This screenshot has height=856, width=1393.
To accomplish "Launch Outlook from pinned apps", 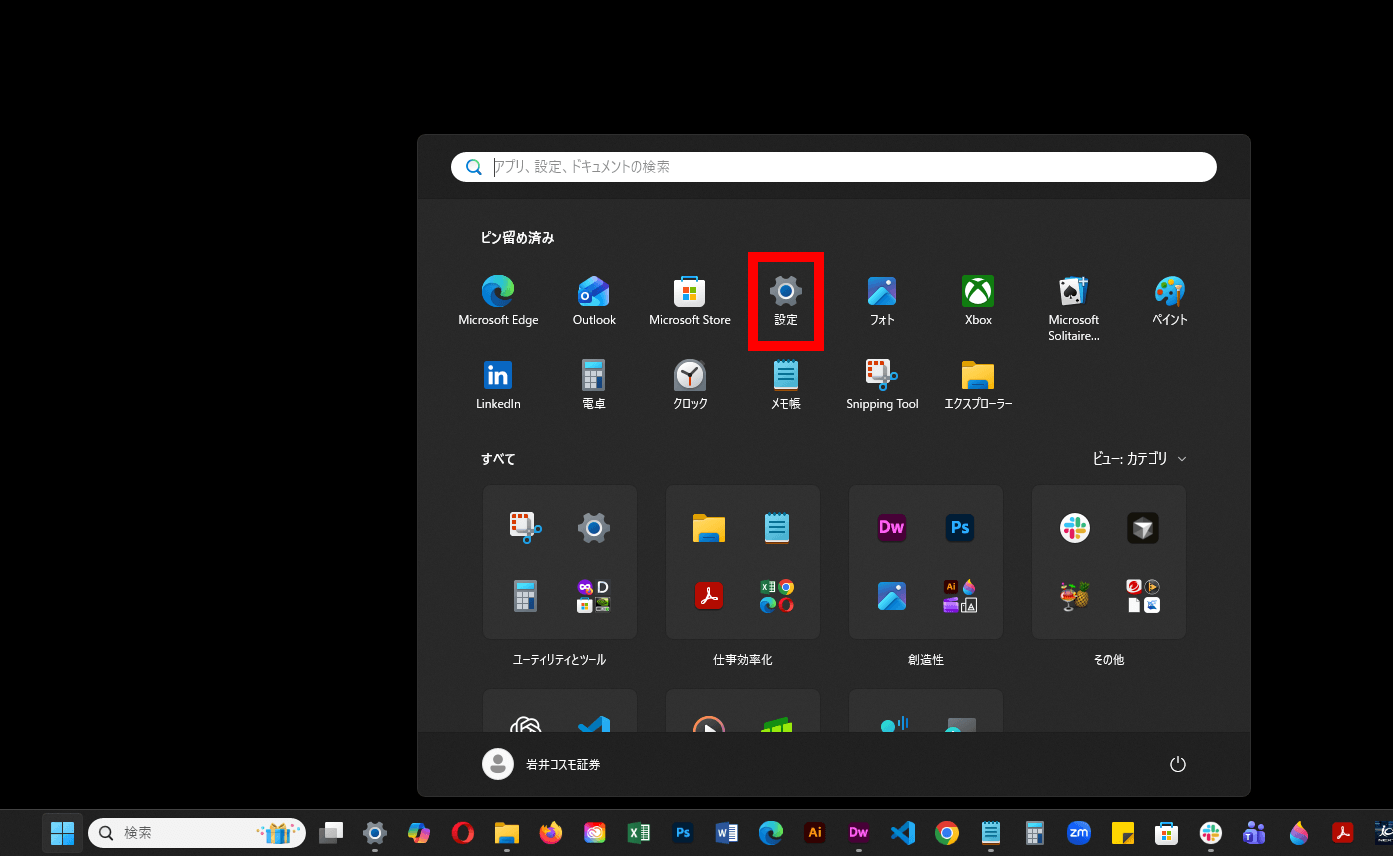I will point(594,301).
